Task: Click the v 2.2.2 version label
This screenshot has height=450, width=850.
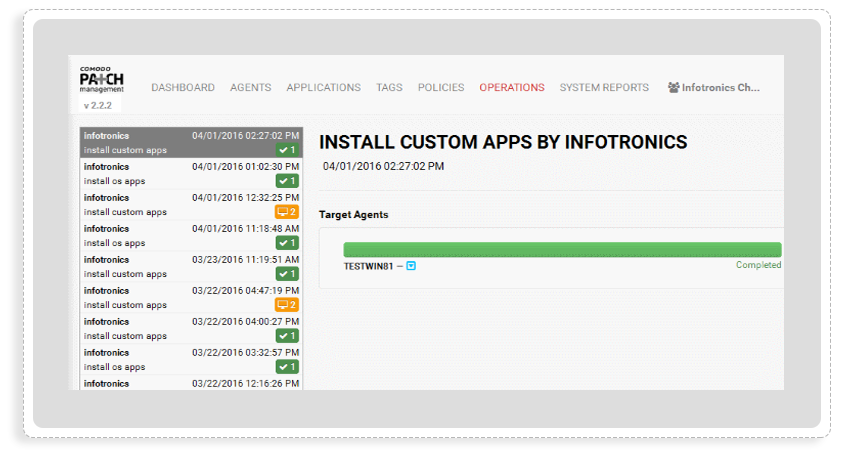Action: coord(98,105)
